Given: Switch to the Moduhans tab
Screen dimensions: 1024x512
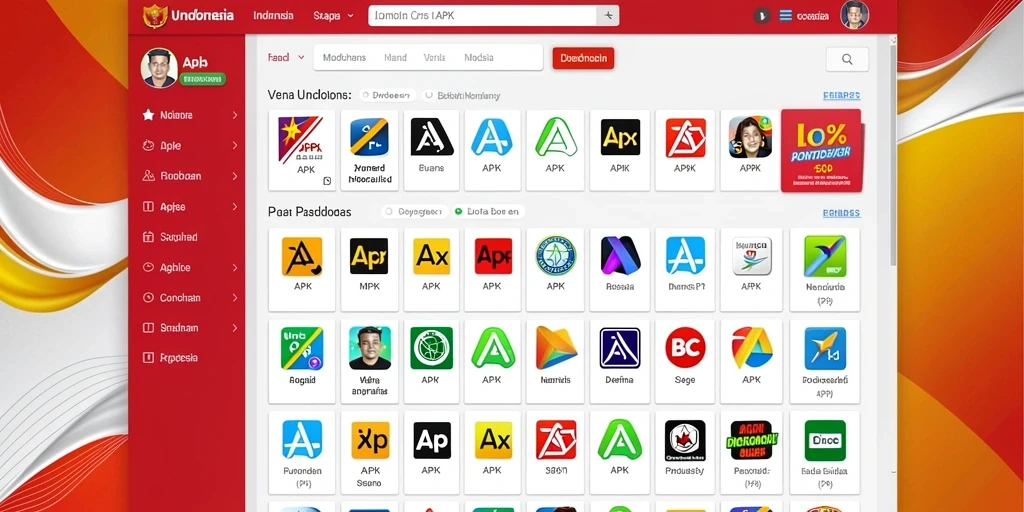Looking at the screenshot, I should [344, 57].
